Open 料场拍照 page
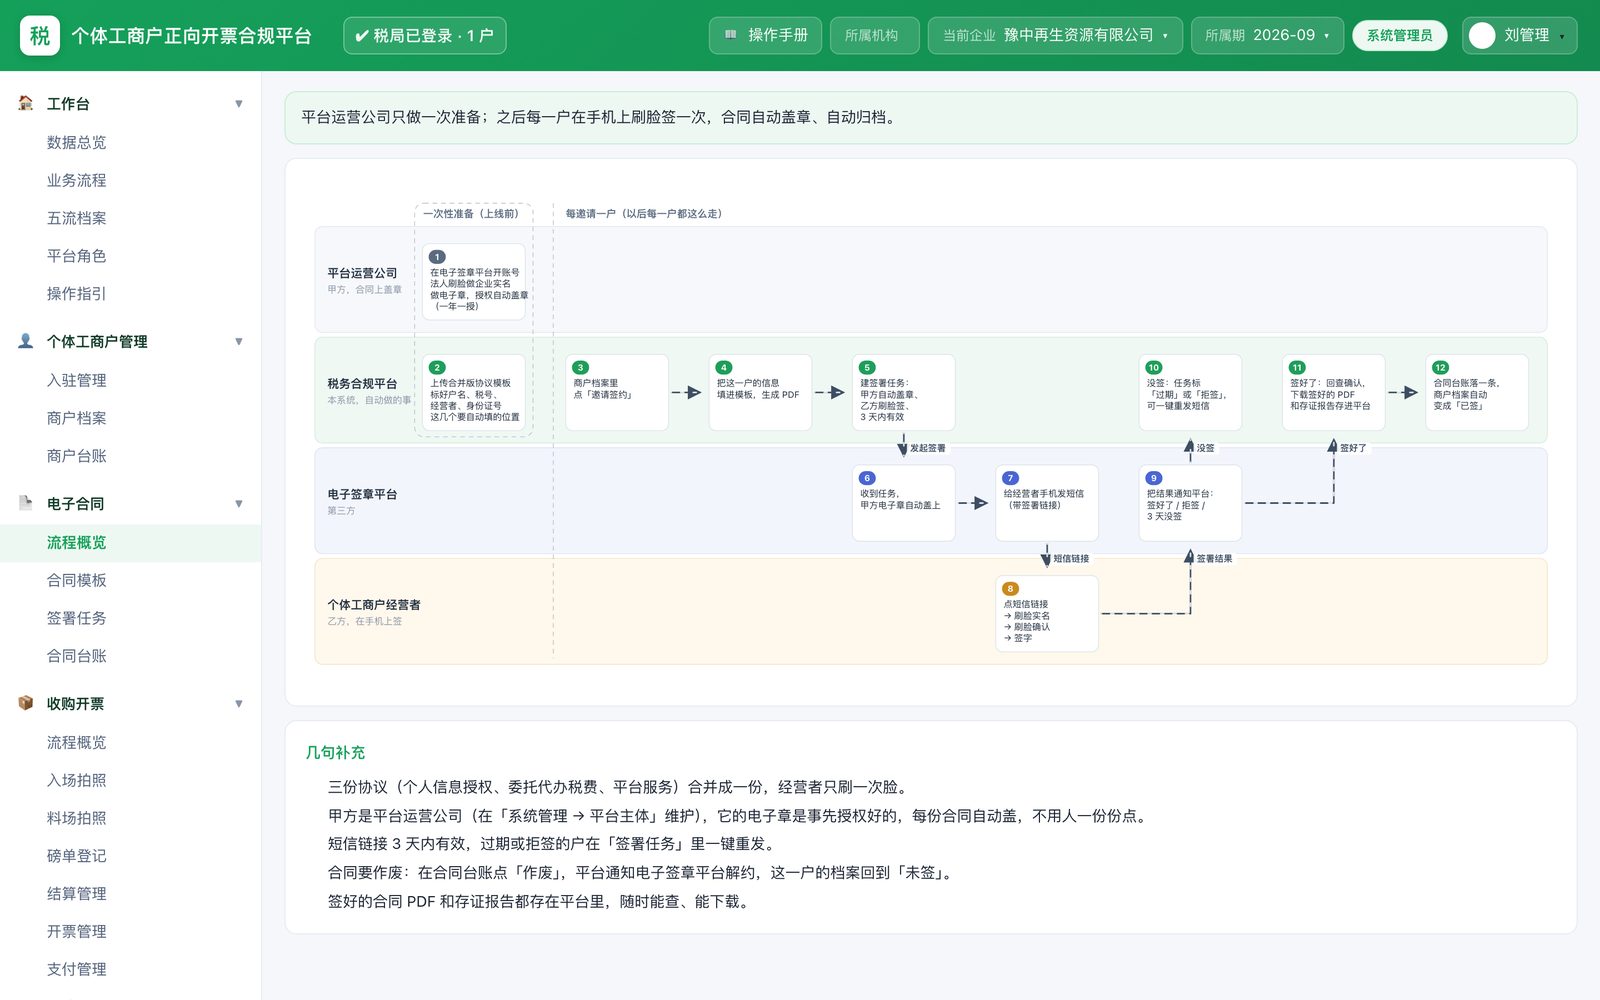Image resolution: width=1600 pixels, height=1000 pixels. [130, 818]
